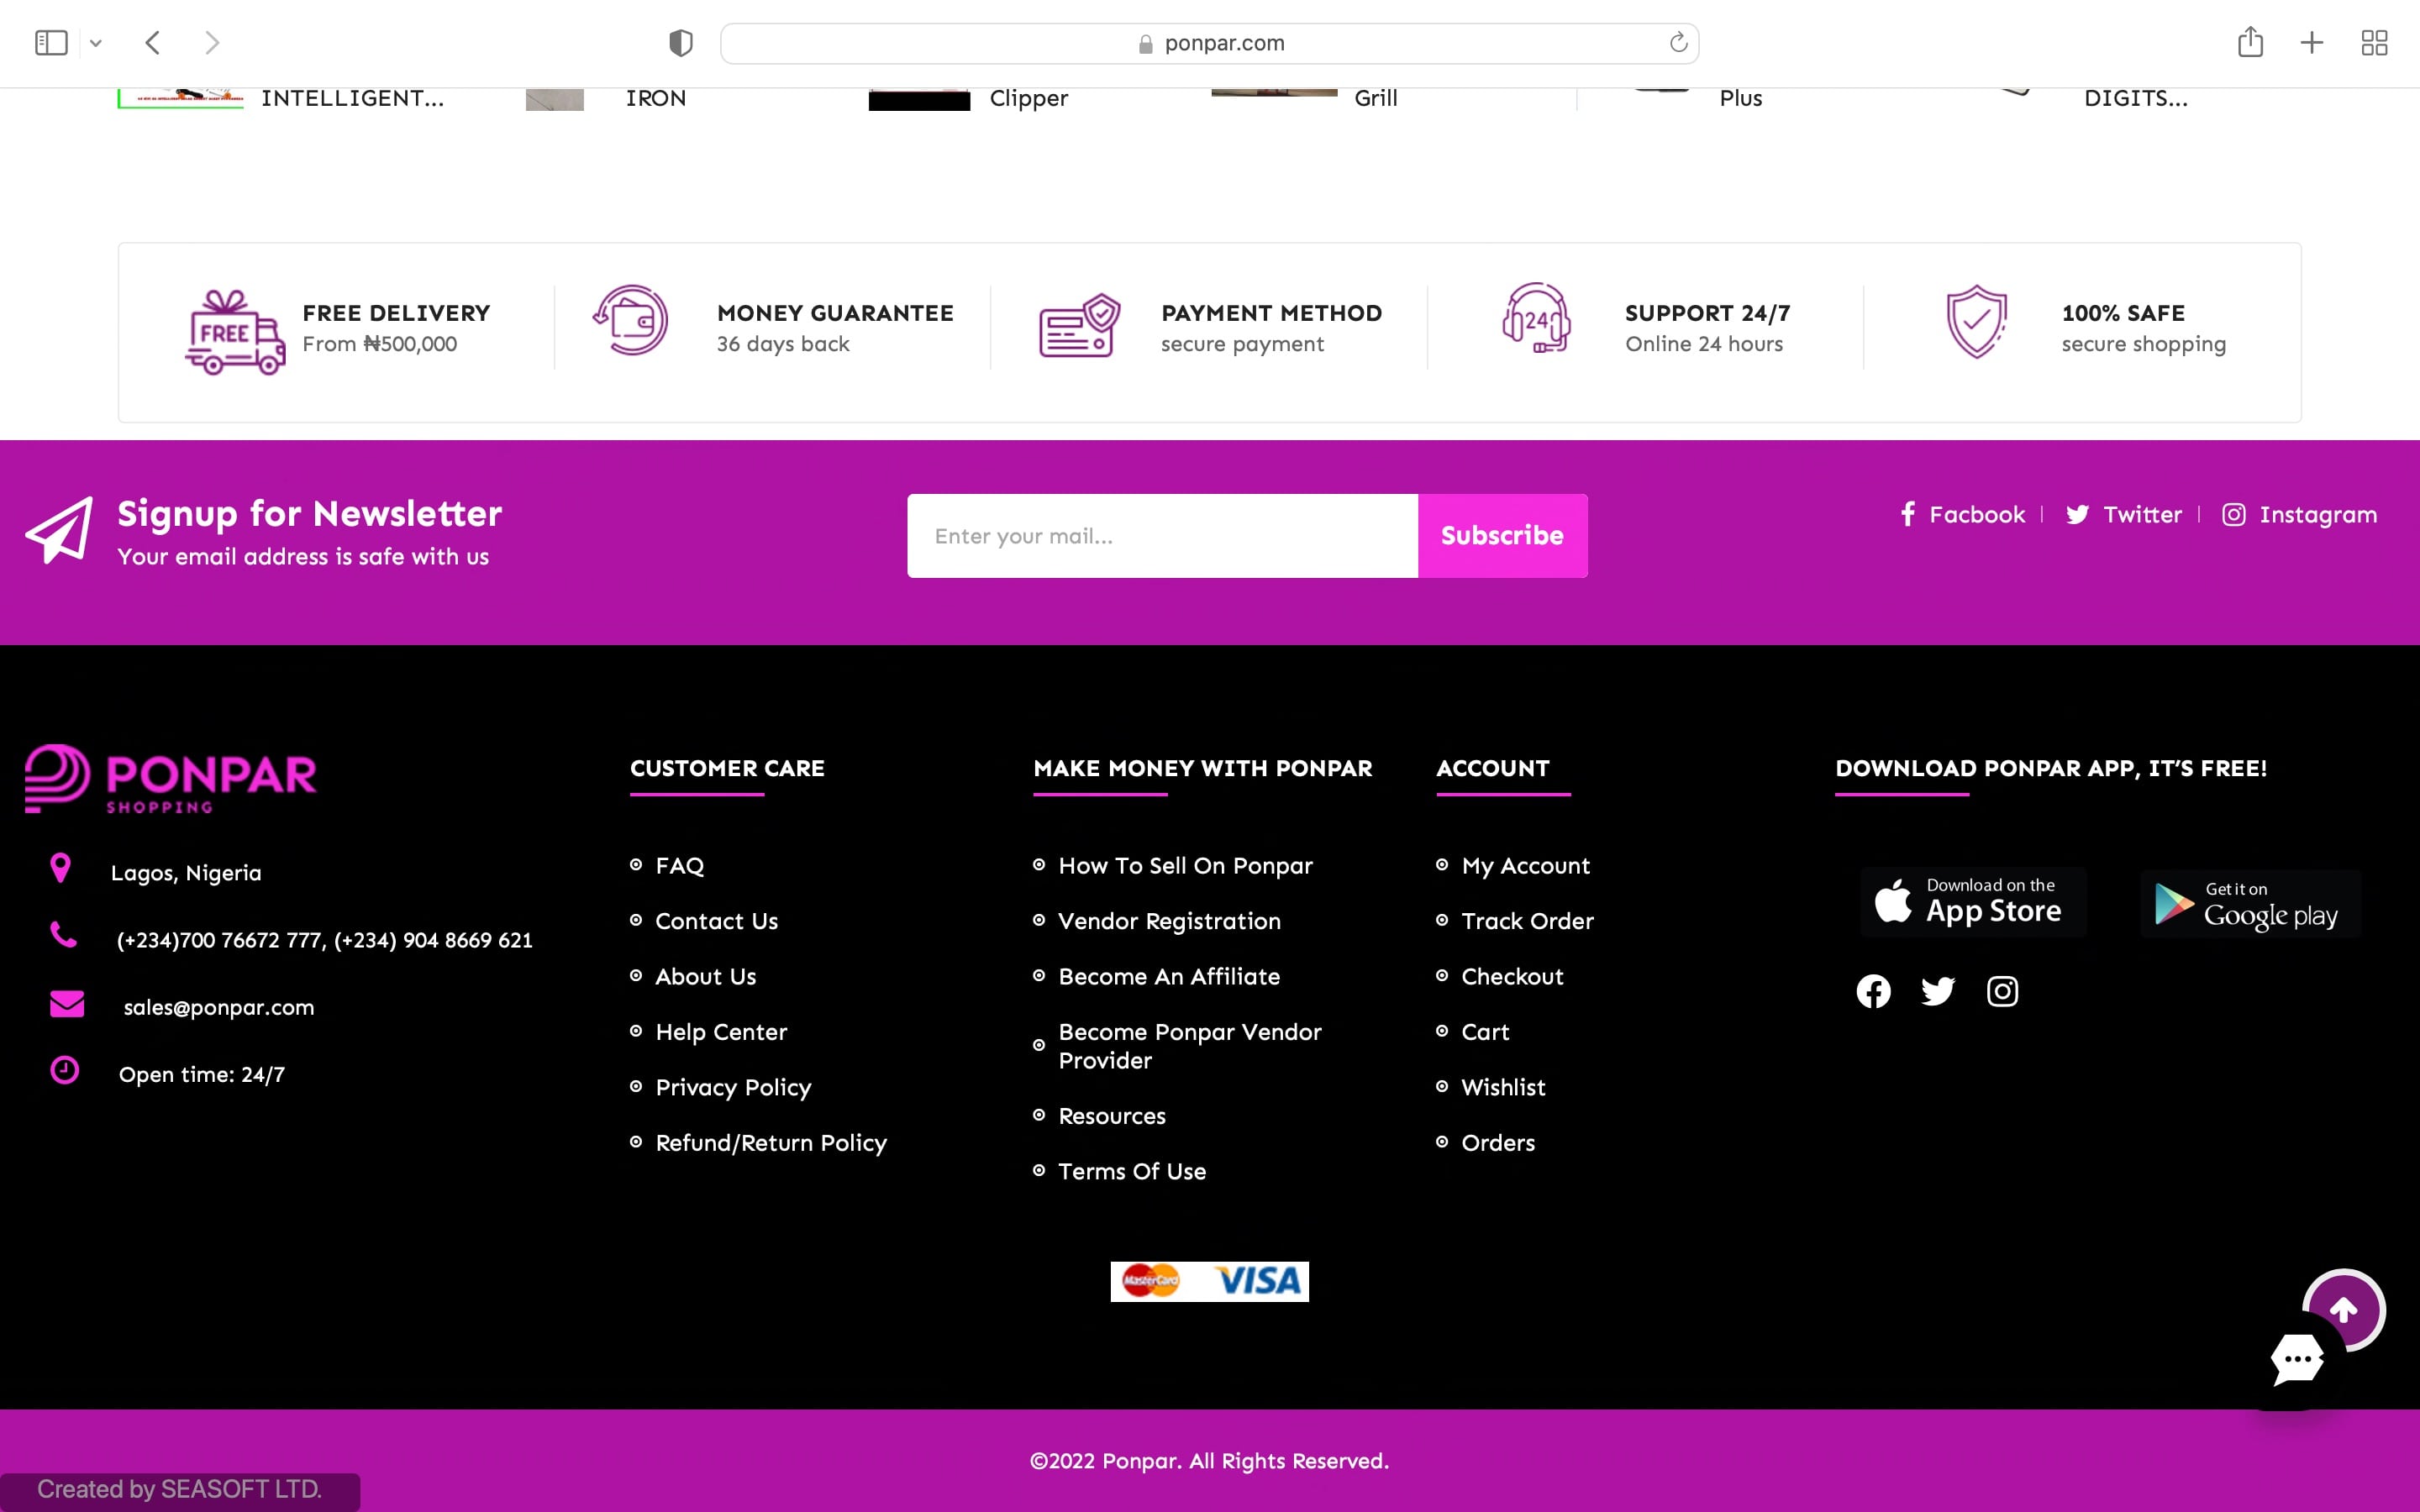Viewport: 2420px width, 1512px height.
Task: Show the tab overview grid icon
Action: 2374,43
